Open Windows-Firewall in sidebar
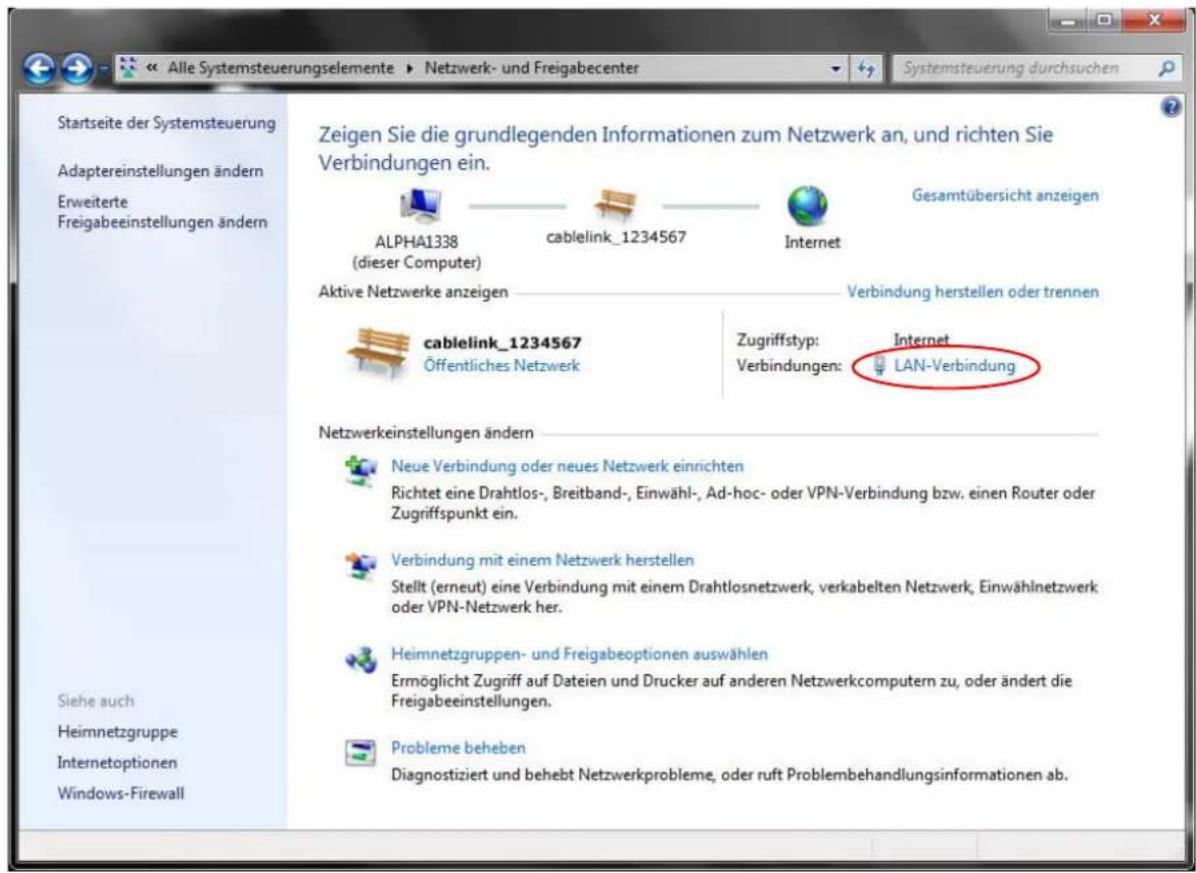This screenshot has width=1196, height=873. coord(121,793)
